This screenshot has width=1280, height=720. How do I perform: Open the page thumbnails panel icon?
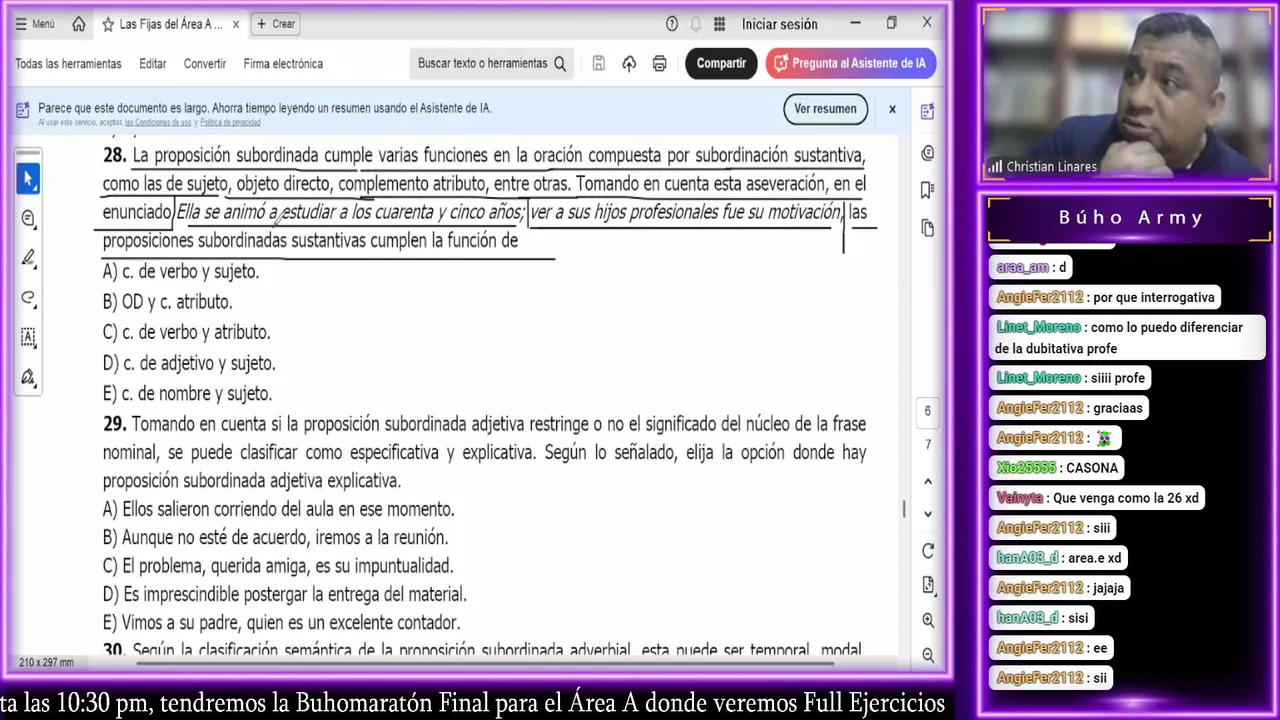(927, 228)
